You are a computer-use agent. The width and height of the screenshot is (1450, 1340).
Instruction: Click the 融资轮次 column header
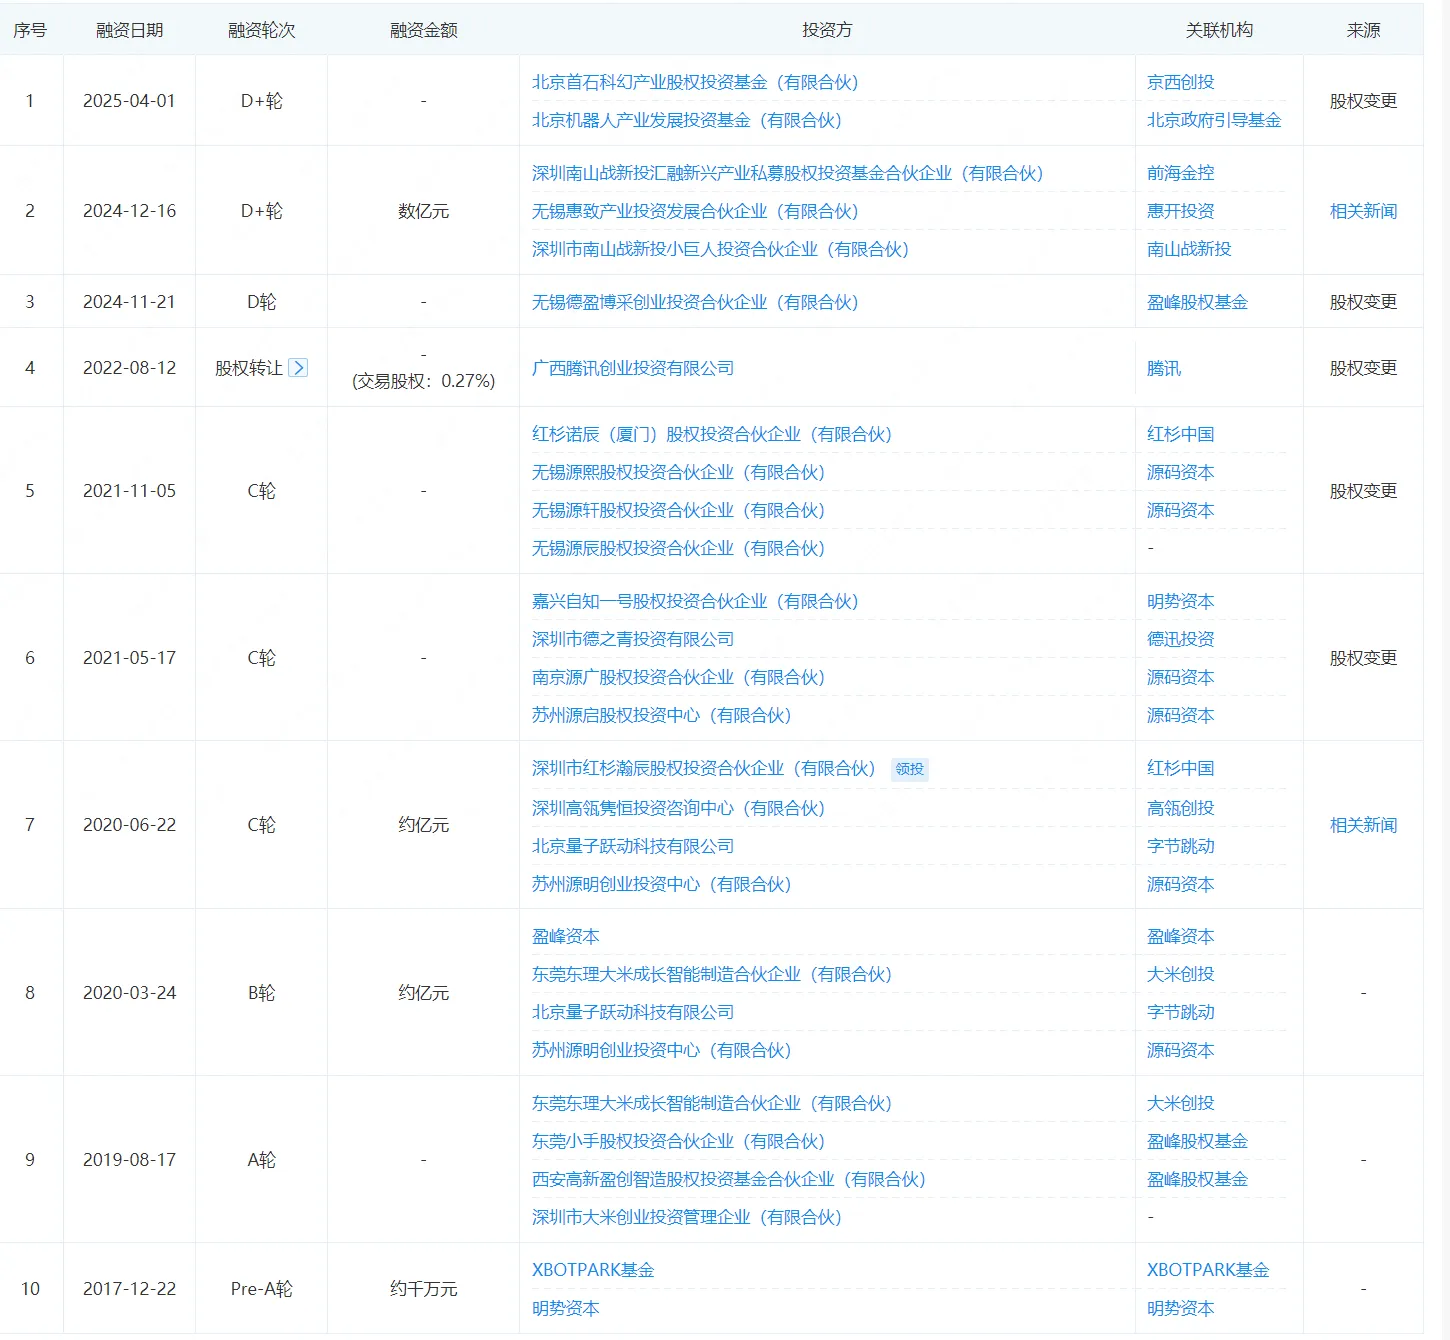click(x=262, y=30)
